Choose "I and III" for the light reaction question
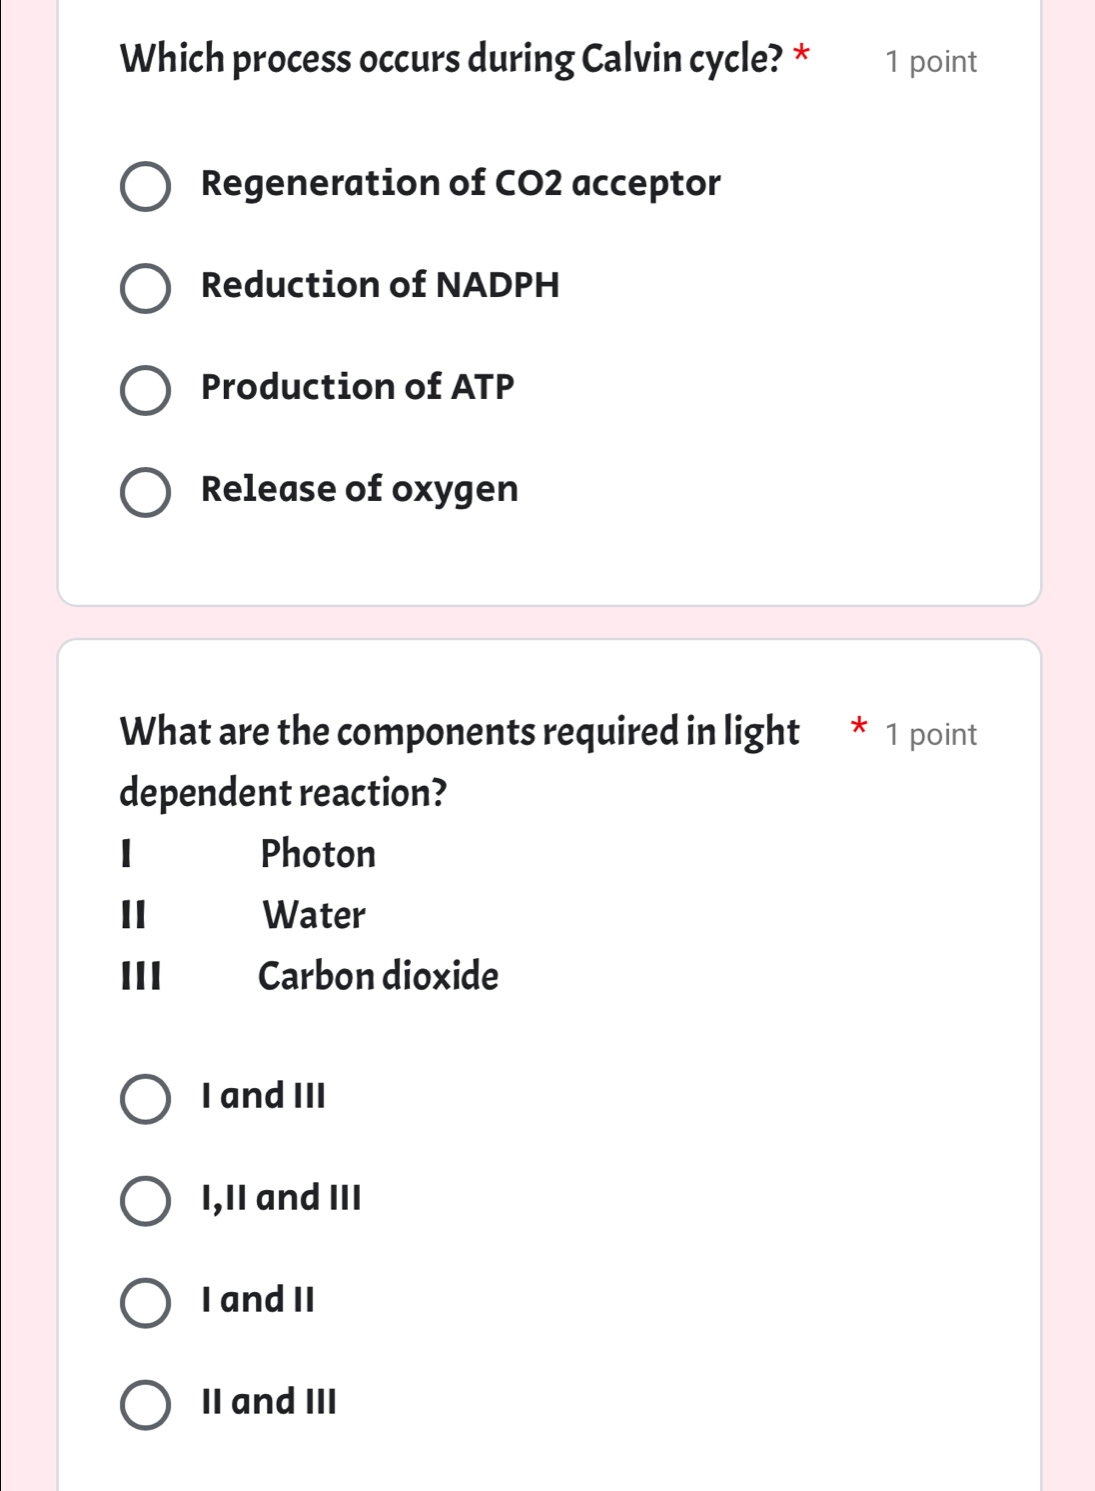 pos(145,1098)
